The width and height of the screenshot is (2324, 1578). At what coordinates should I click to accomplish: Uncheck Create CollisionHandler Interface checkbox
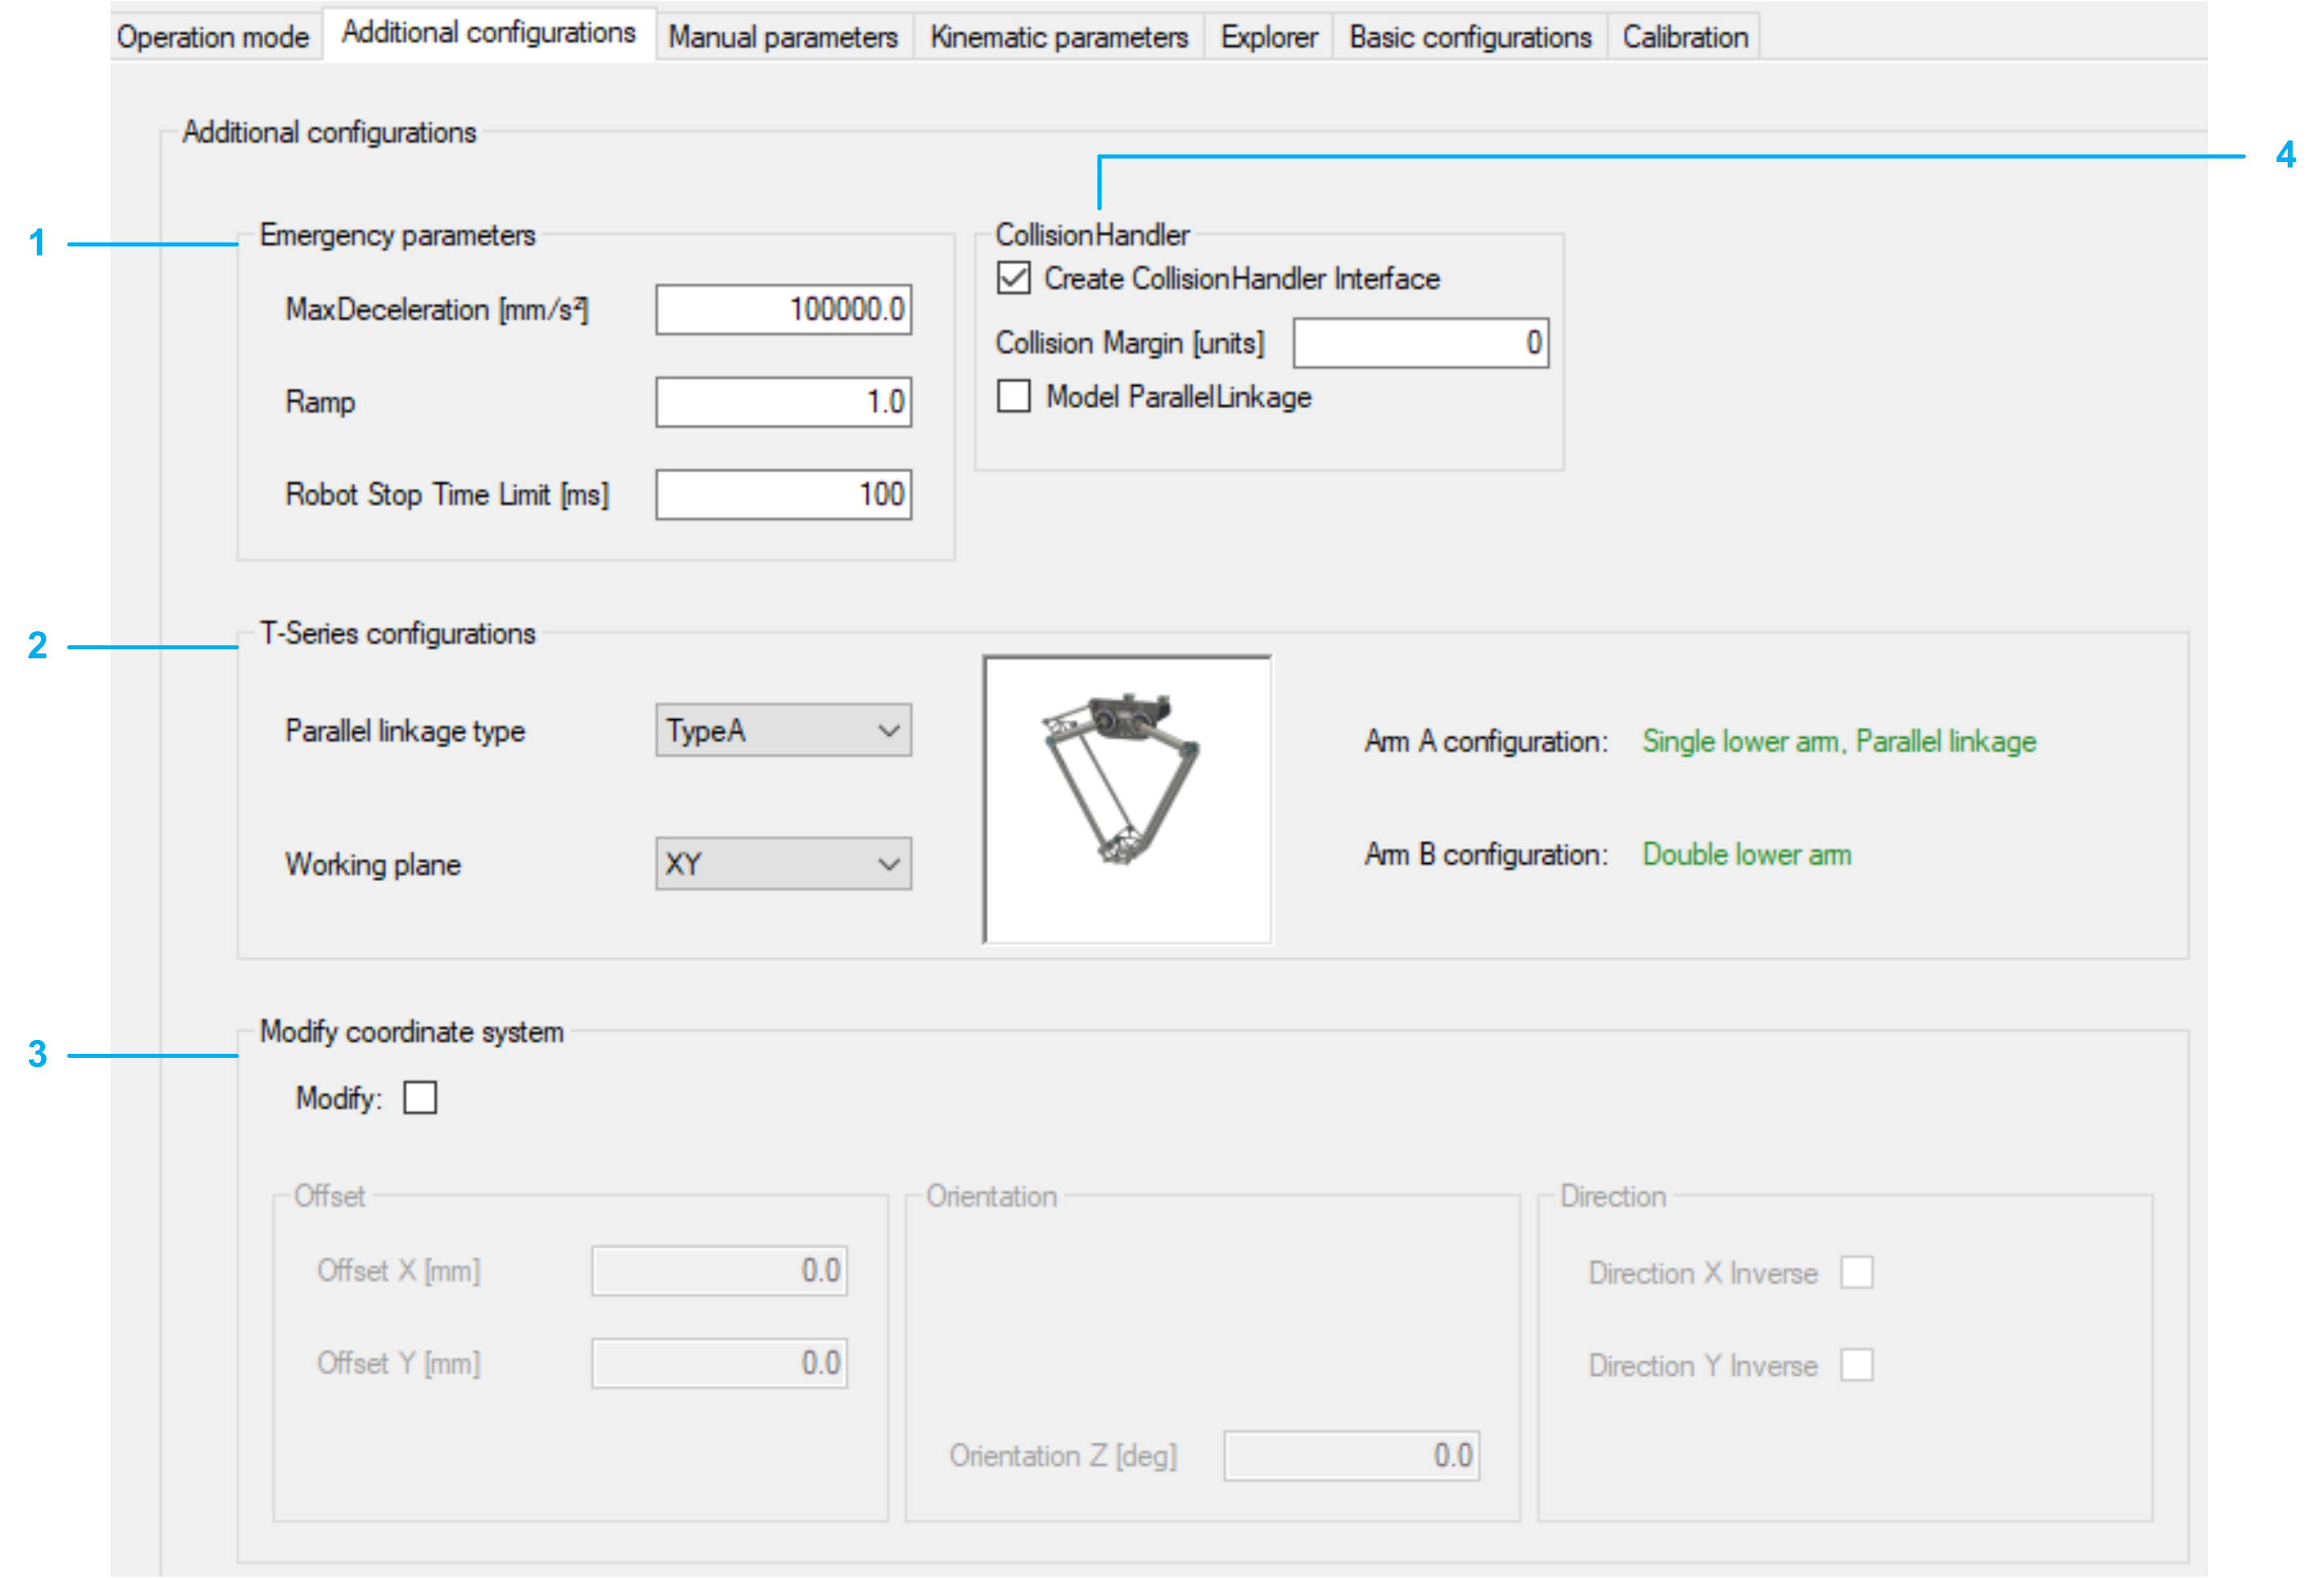pyautogui.click(x=1013, y=278)
